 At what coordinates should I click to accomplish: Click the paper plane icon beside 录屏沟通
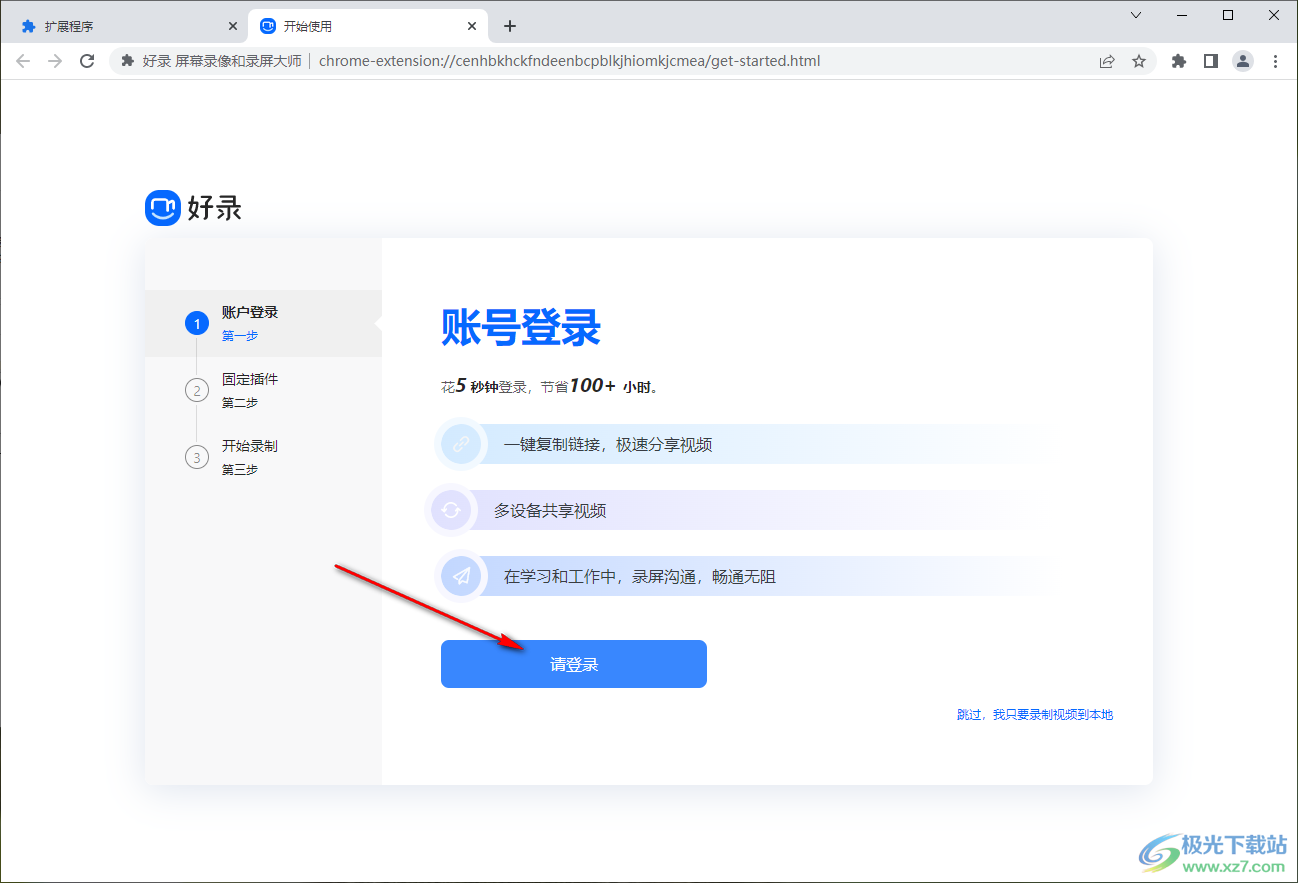[x=461, y=576]
